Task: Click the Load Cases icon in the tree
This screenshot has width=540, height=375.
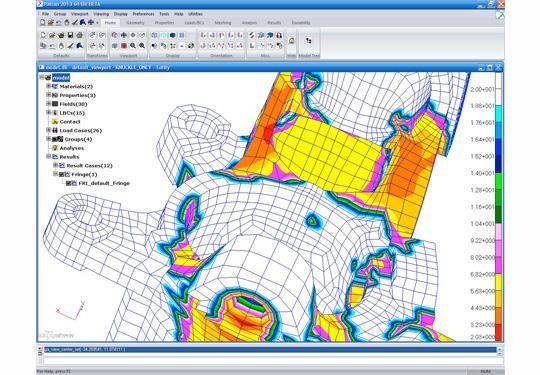Action: pyautogui.click(x=55, y=130)
